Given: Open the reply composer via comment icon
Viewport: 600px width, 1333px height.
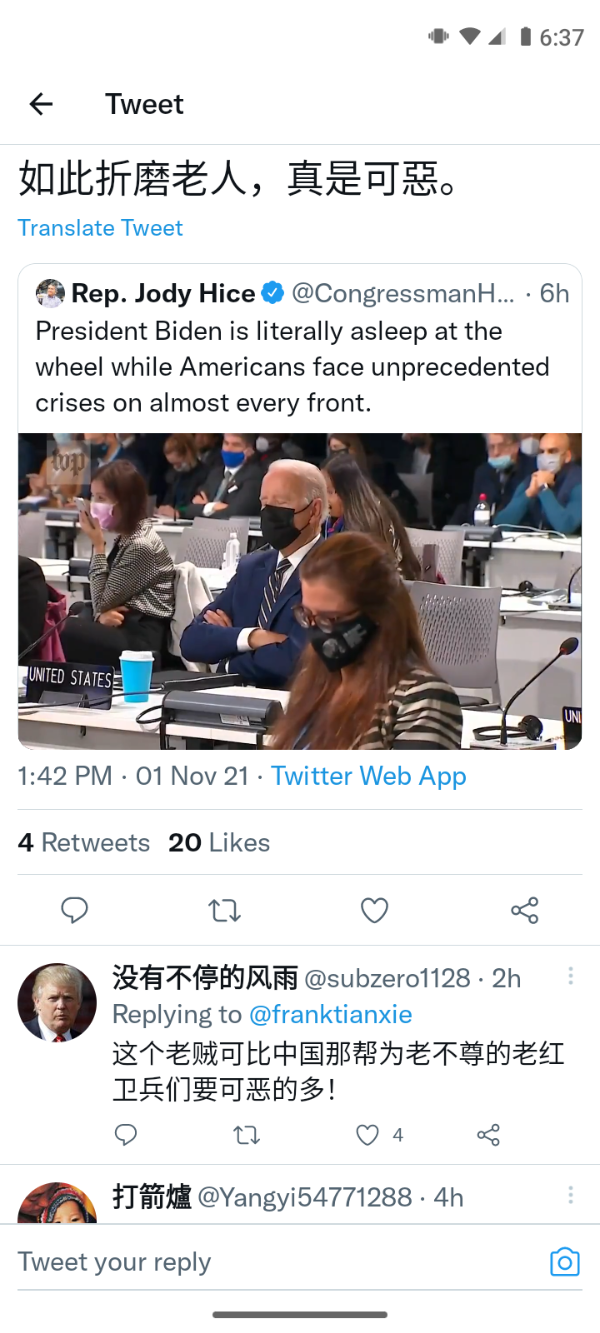Looking at the screenshot, I should pyautogui.click(x=75, y=910).
